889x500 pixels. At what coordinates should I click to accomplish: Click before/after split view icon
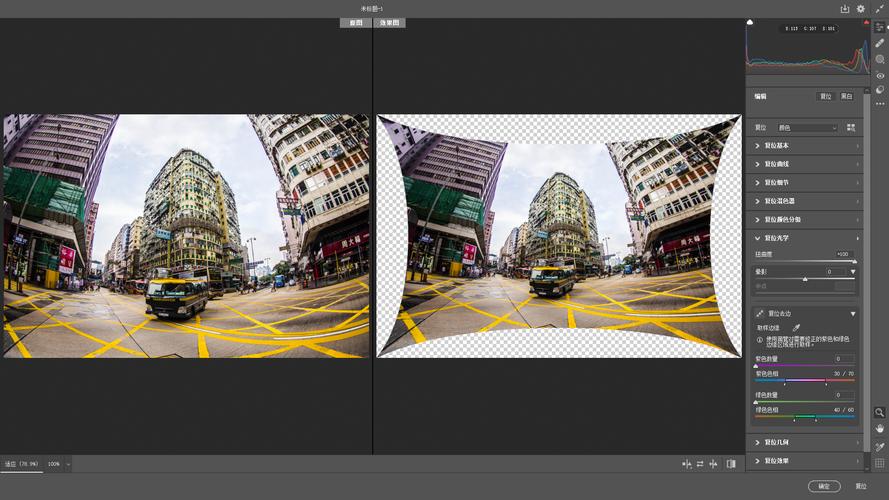[687, 464]
